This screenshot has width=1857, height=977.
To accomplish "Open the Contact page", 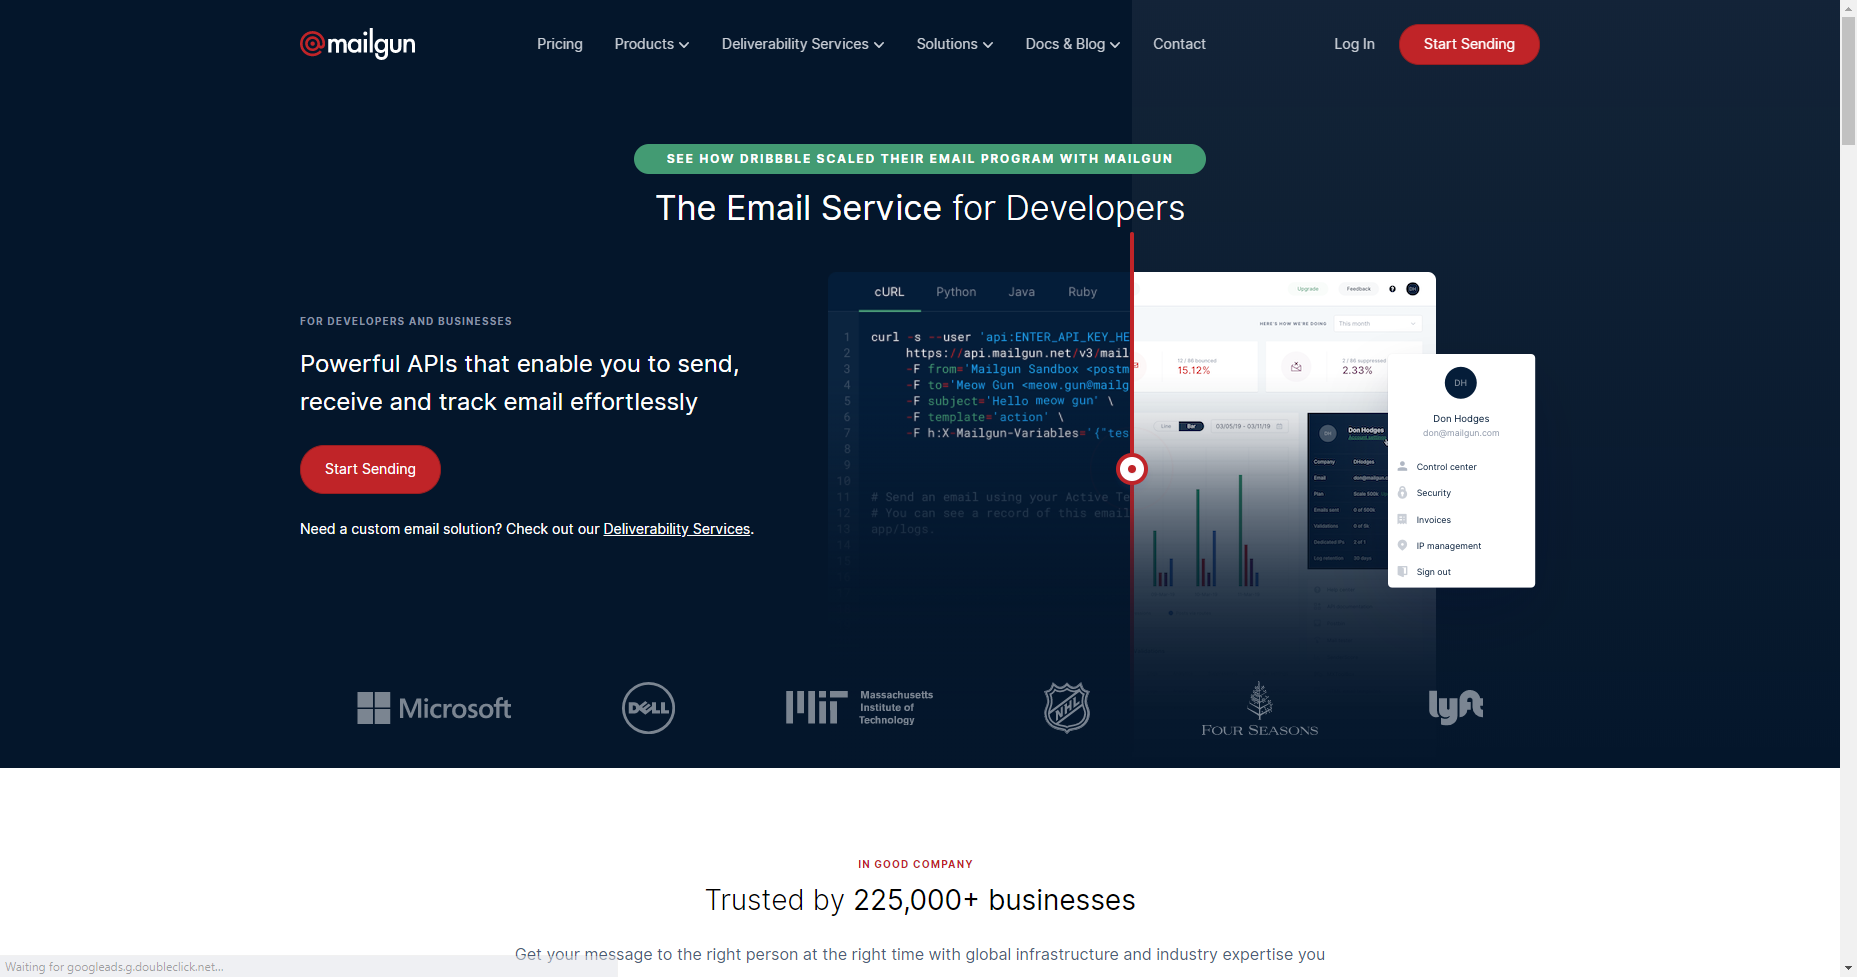I will [x=1179, y=44].
